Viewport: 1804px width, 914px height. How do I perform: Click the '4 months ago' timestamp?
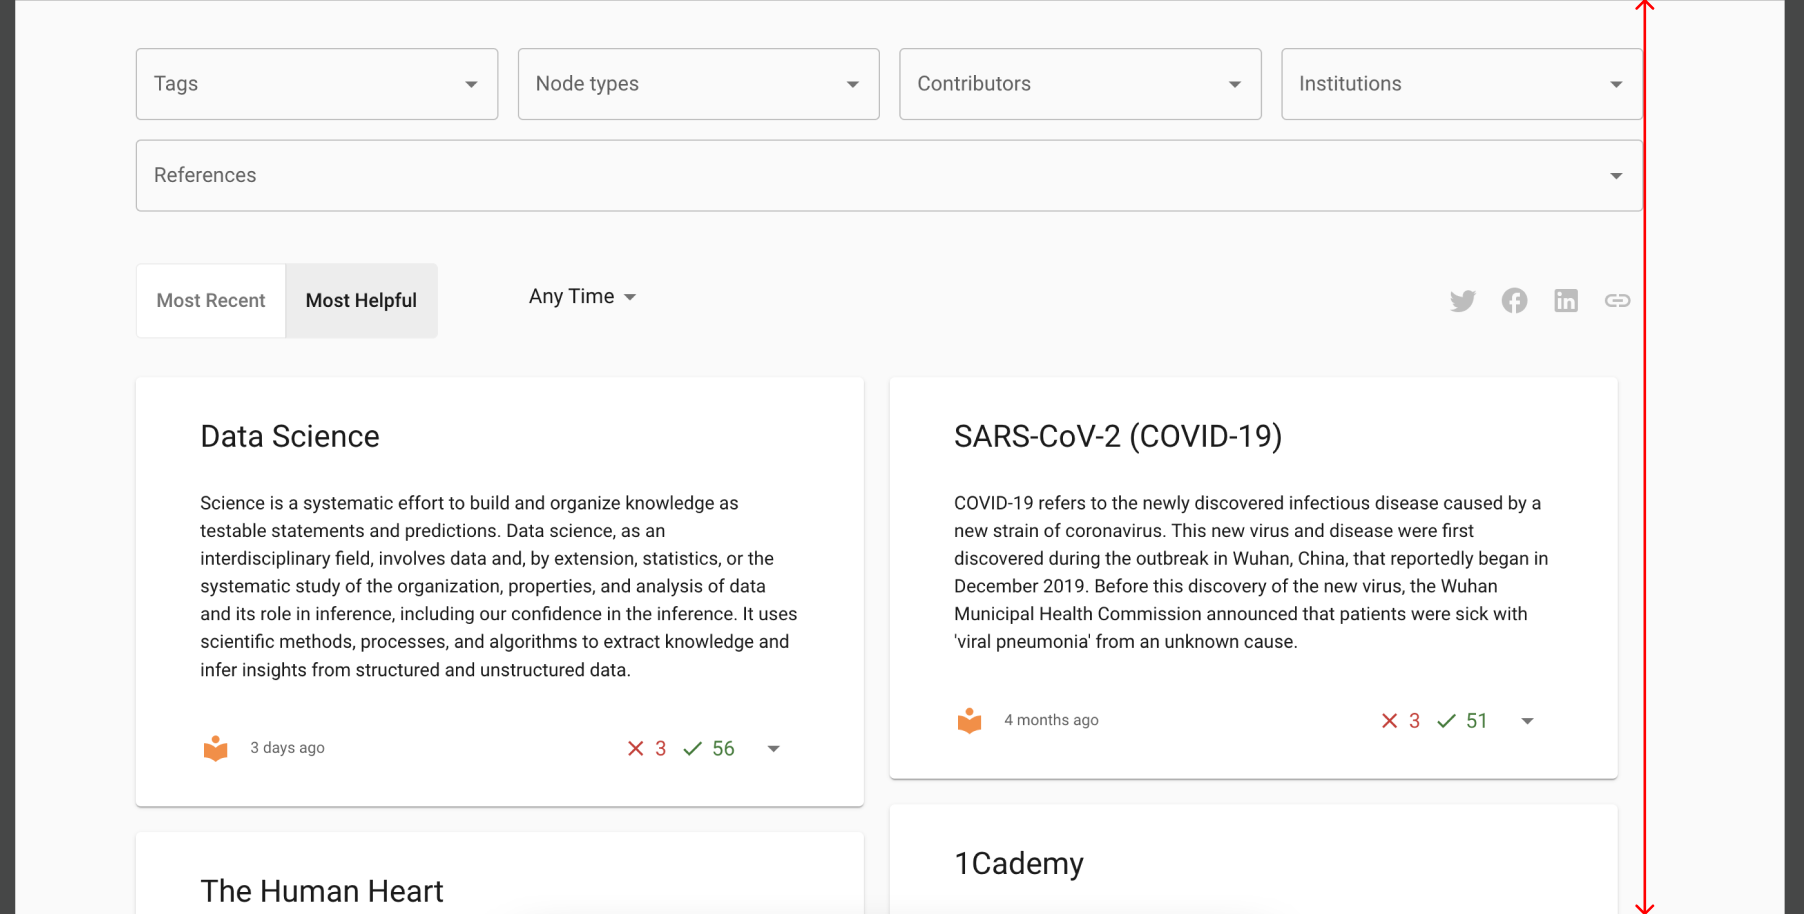coord(1051,720)
